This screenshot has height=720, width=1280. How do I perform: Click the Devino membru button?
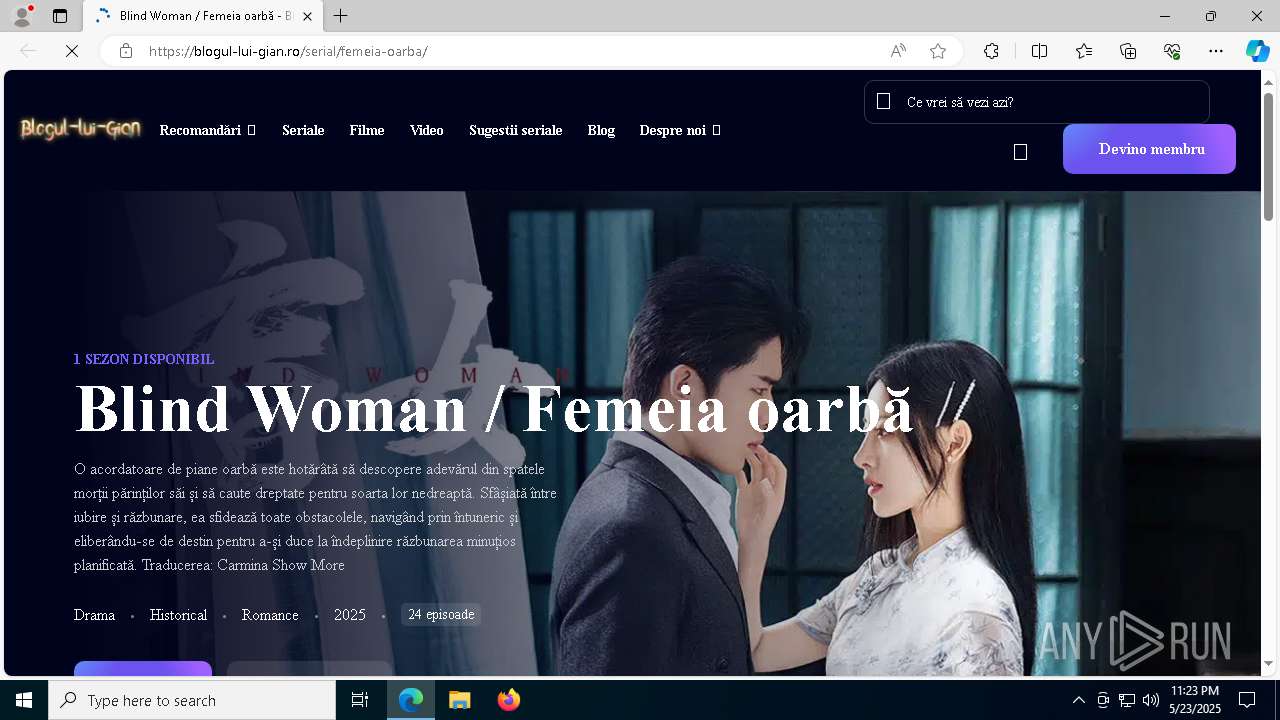(x=1149, y=149)
